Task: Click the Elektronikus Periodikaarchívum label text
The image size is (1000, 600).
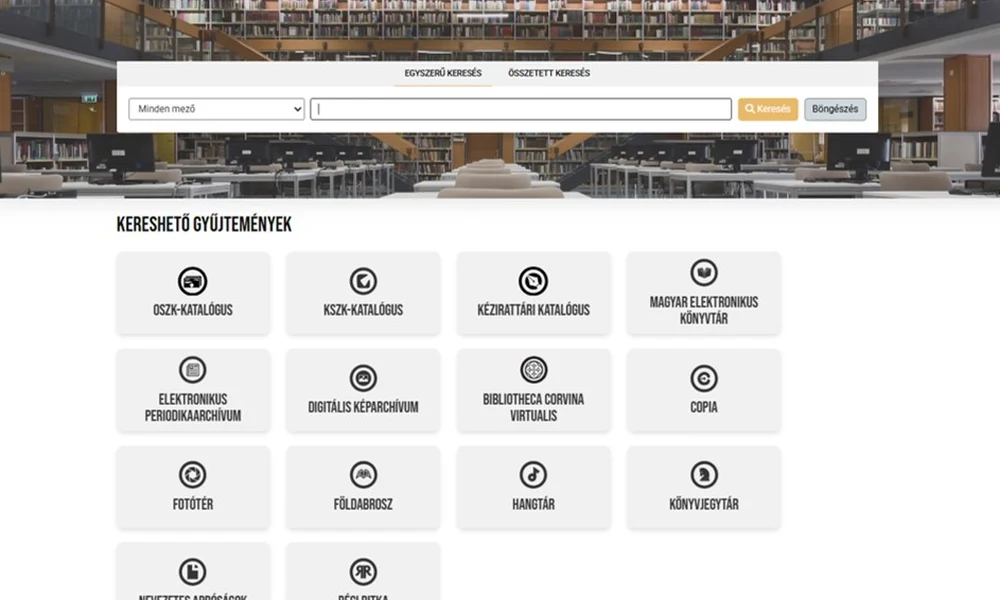Action: [x=193, y=407]
